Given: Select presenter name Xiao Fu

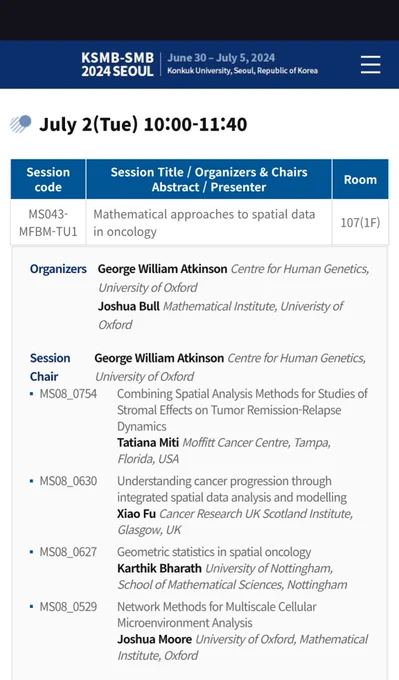Looking at the screenshot, I should point(136,513).
